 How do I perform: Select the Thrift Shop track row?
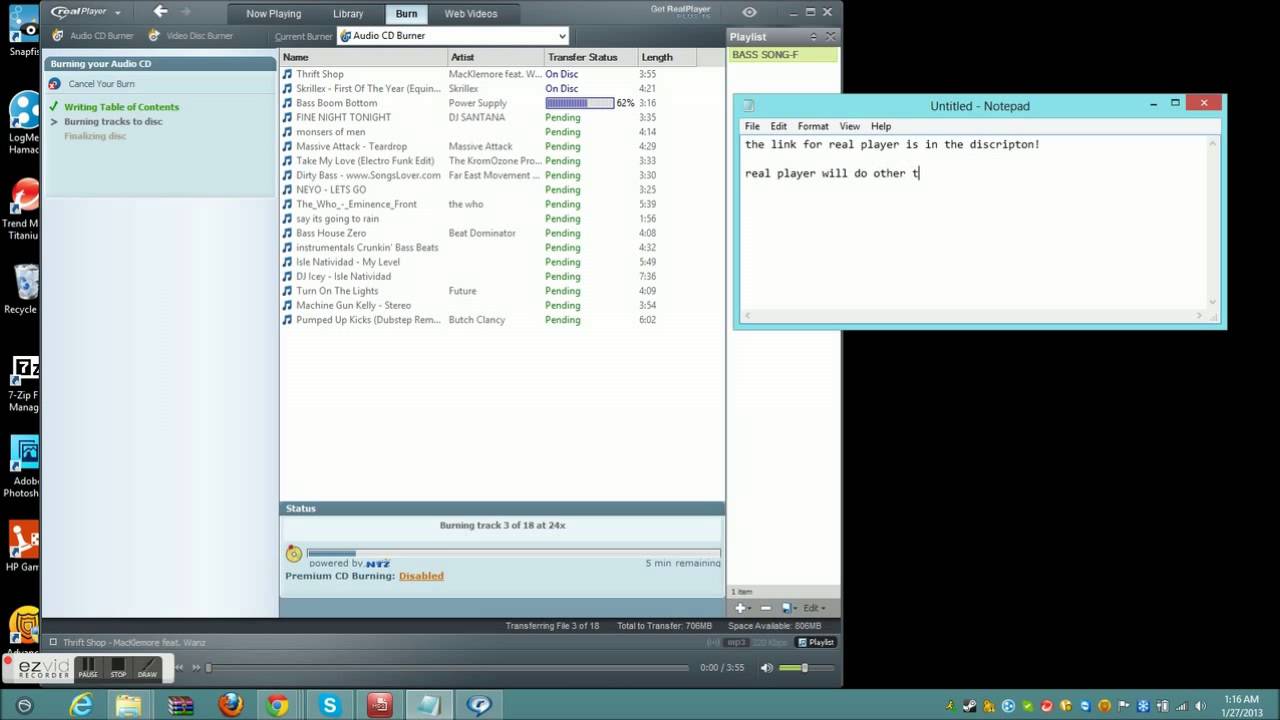[500, 74]
